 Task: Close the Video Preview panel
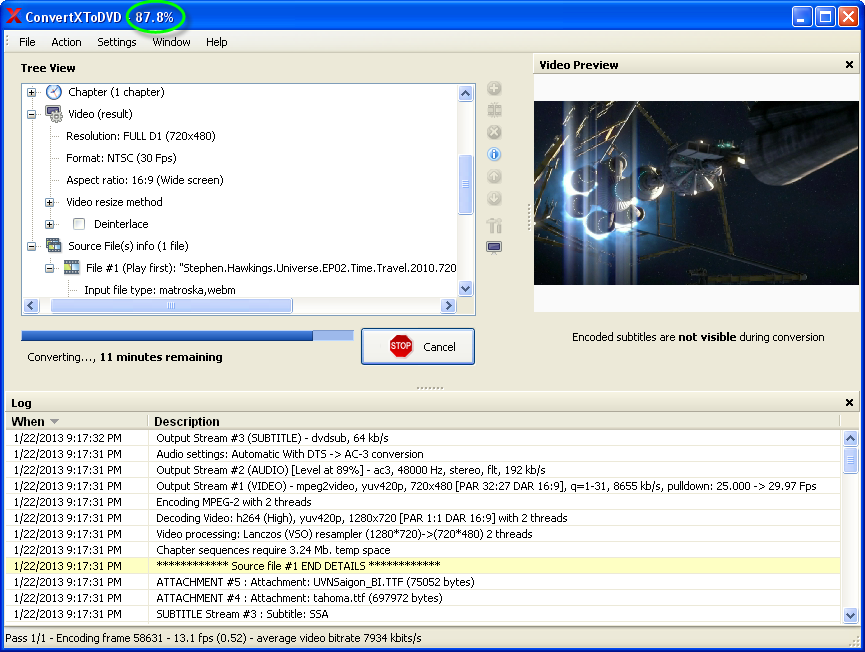point(849,65)
